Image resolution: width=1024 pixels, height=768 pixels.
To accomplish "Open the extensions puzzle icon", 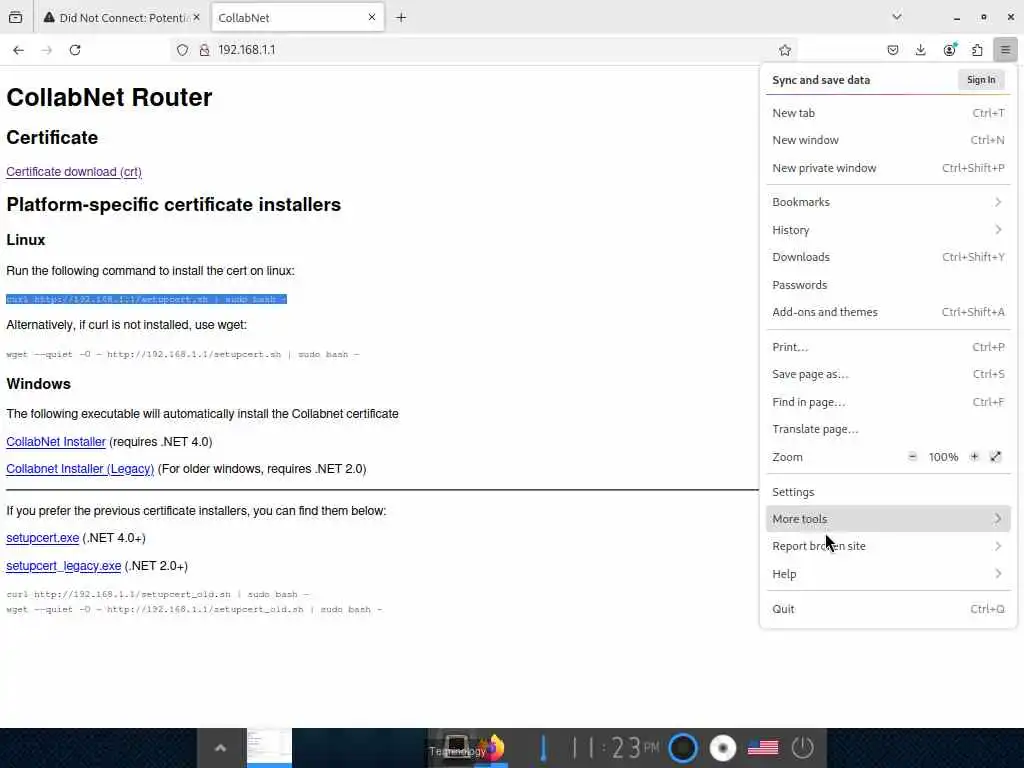I will (978, 50).
